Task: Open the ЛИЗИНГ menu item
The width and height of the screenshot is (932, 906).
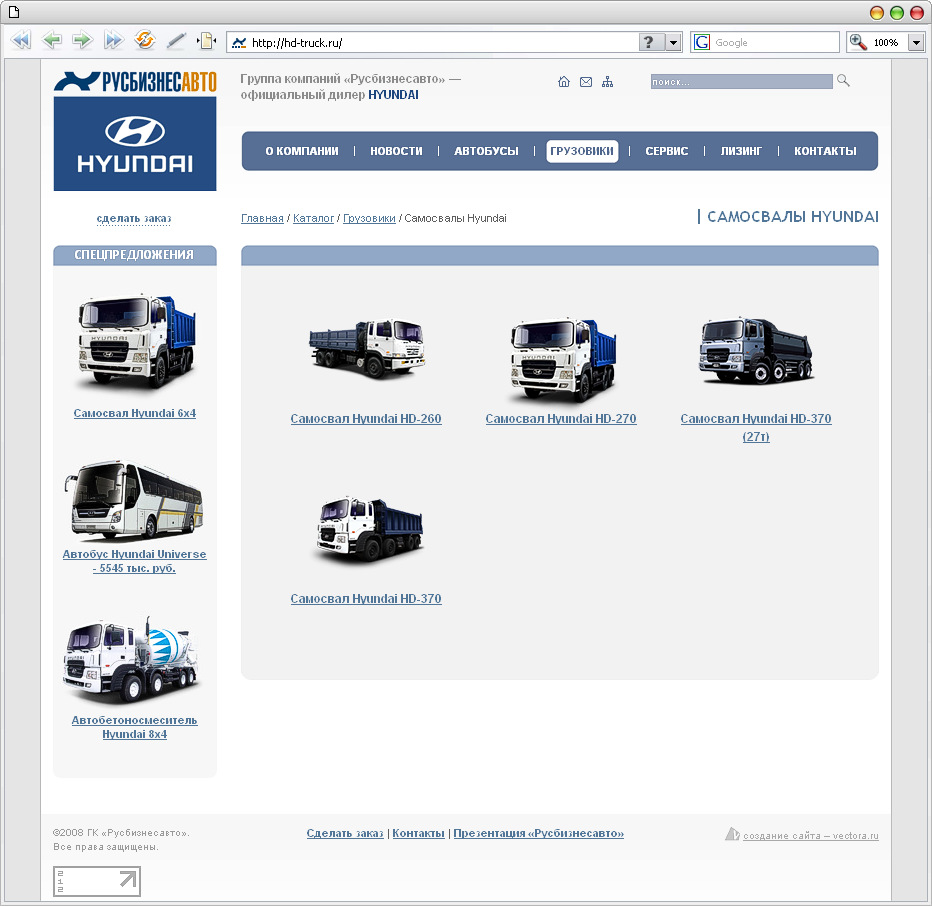Action: [741, 151]
